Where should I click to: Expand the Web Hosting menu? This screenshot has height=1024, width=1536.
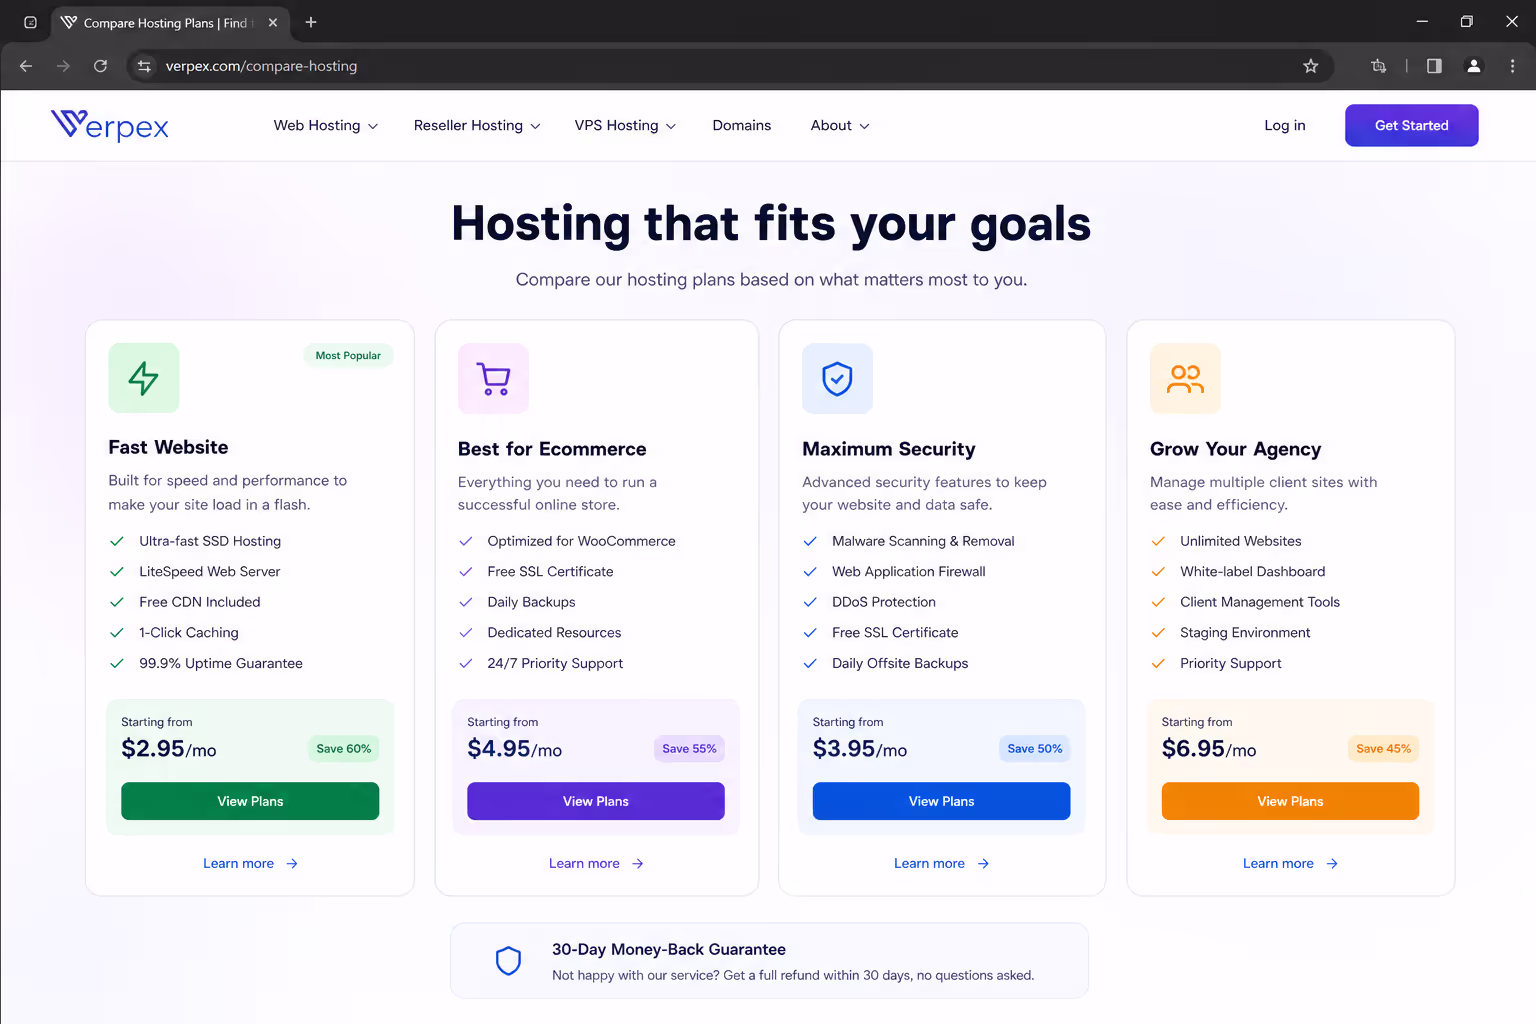click(x=326, y=125)
